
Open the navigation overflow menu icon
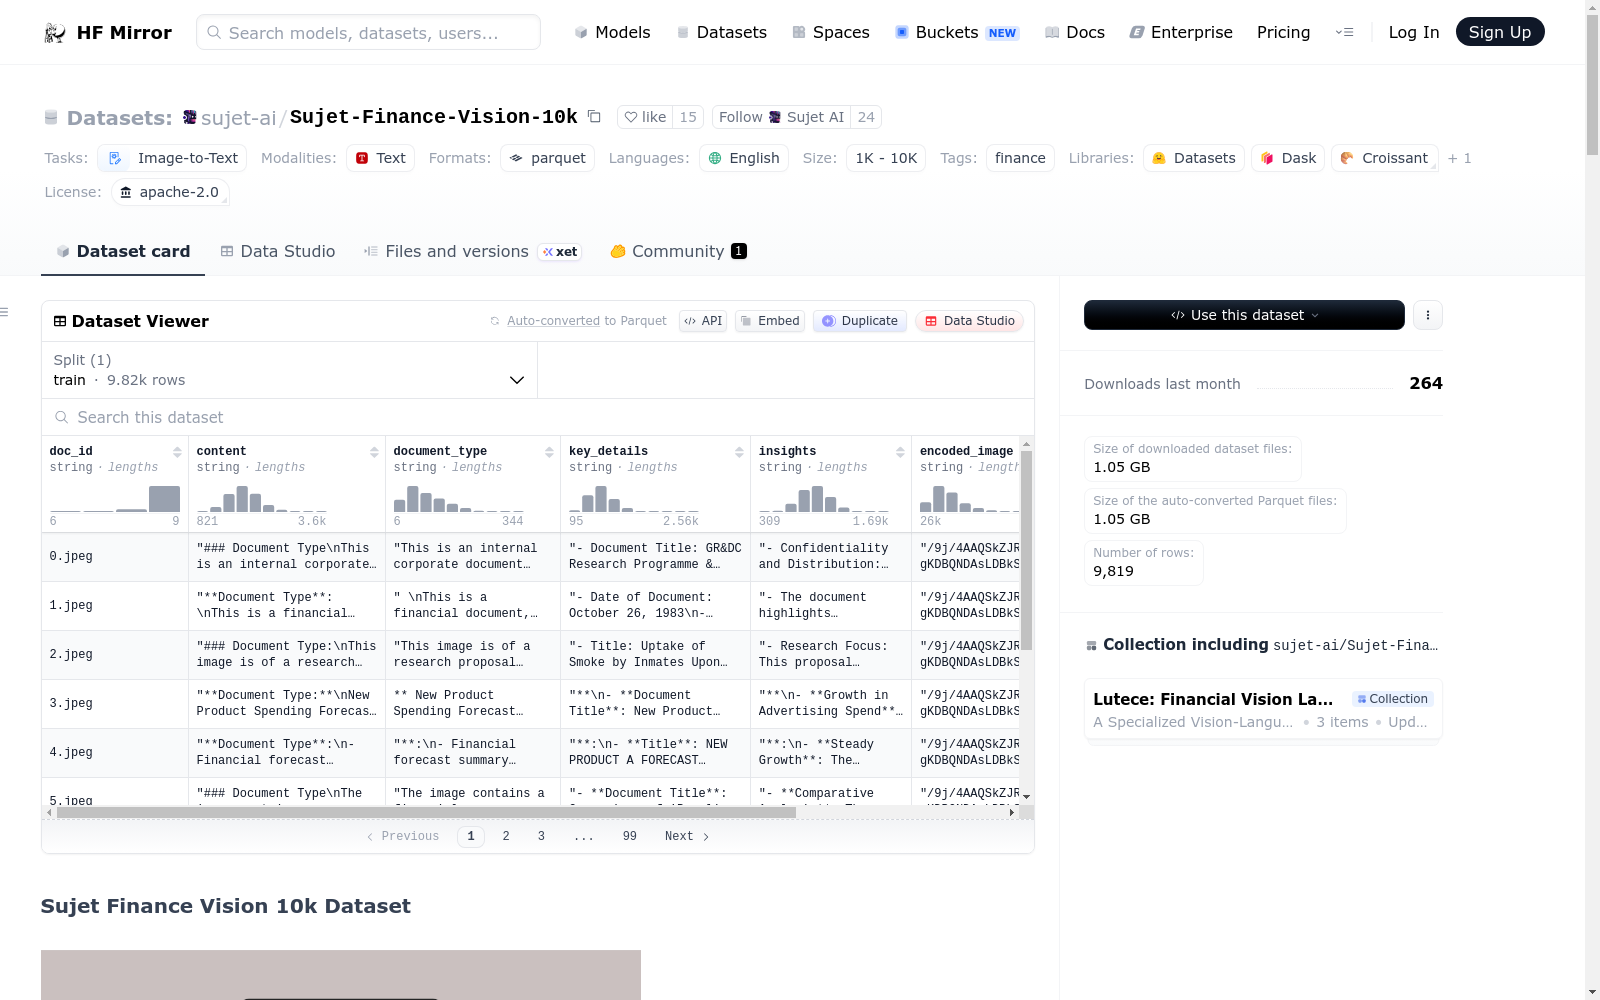tap(1344, 32)
